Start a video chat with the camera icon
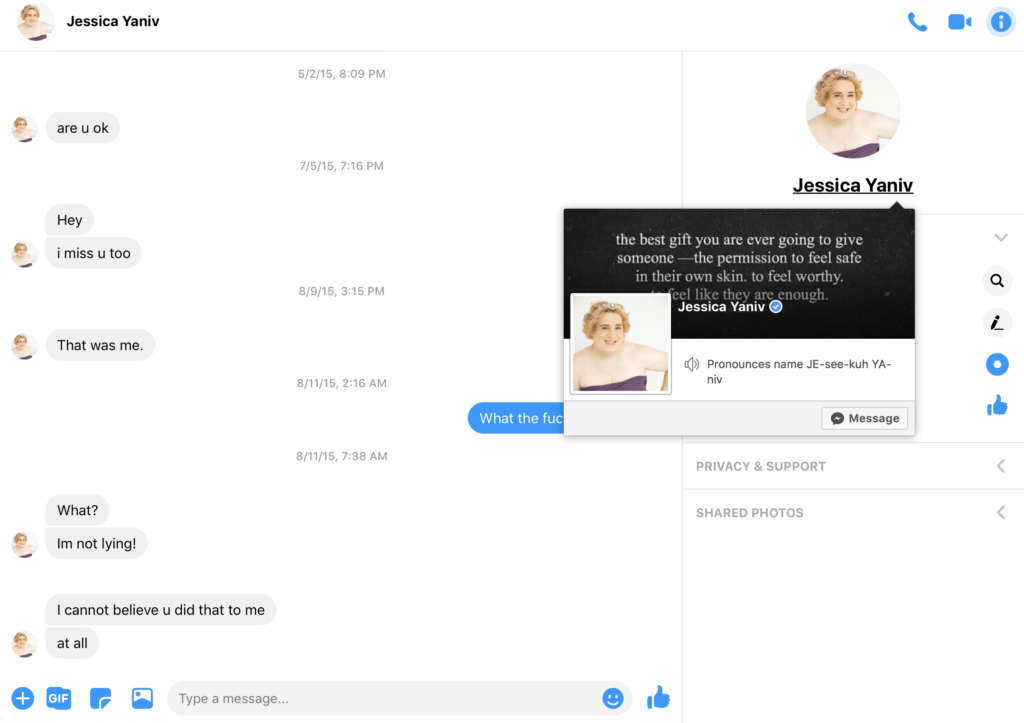This screenshot has height=723, width=1024. coord(959,22)
